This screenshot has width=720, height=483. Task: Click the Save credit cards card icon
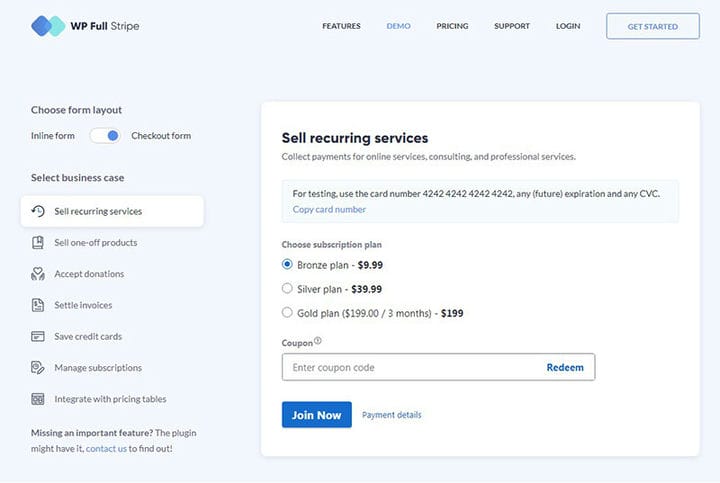[x=38, y=337]
